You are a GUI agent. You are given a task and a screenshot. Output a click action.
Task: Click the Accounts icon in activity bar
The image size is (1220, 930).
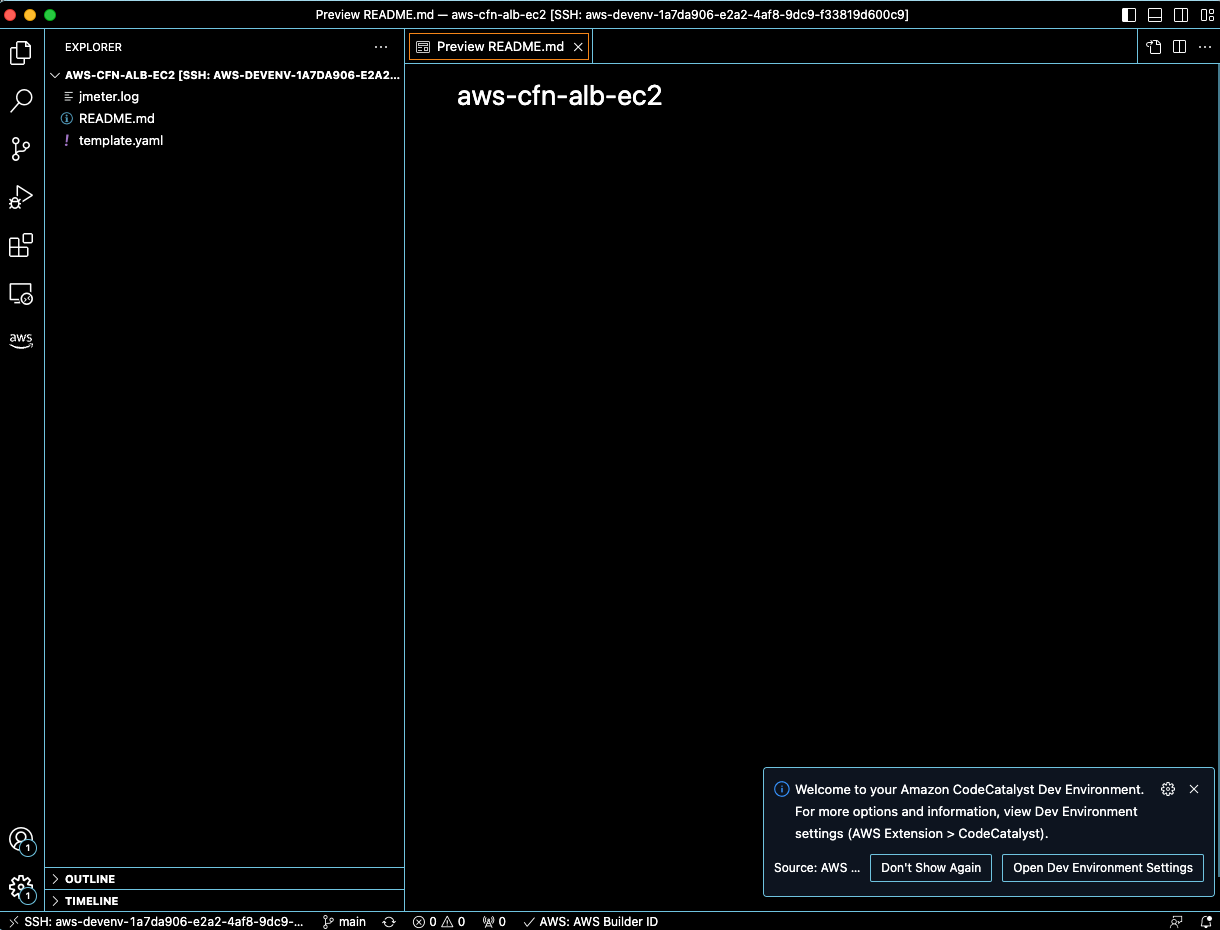click(x=21, y=840)
